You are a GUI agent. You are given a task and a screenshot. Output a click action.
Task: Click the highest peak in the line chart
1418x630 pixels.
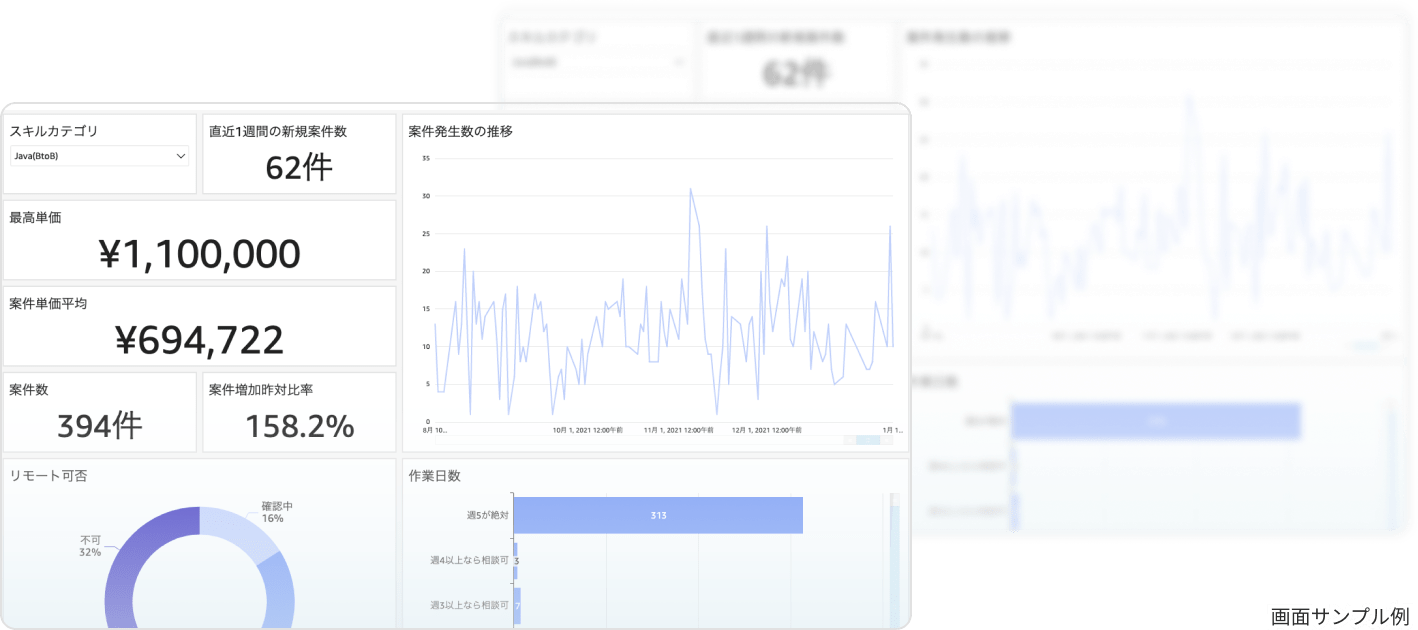(x=690, y=189)
